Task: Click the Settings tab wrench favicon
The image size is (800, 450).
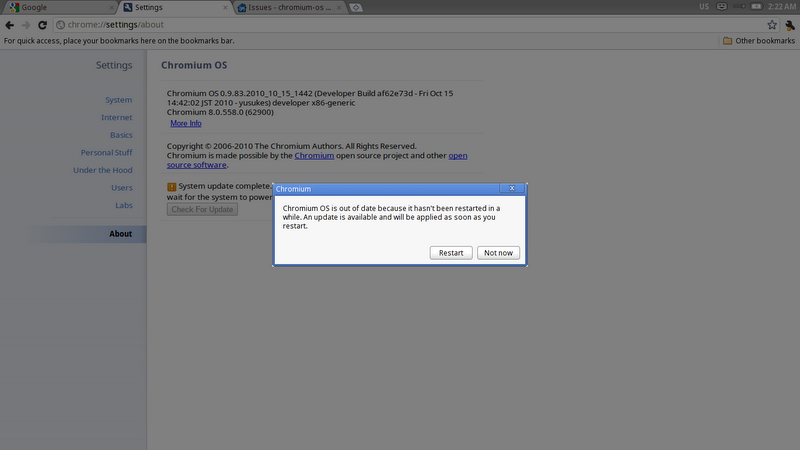Action: coord(128,7)
